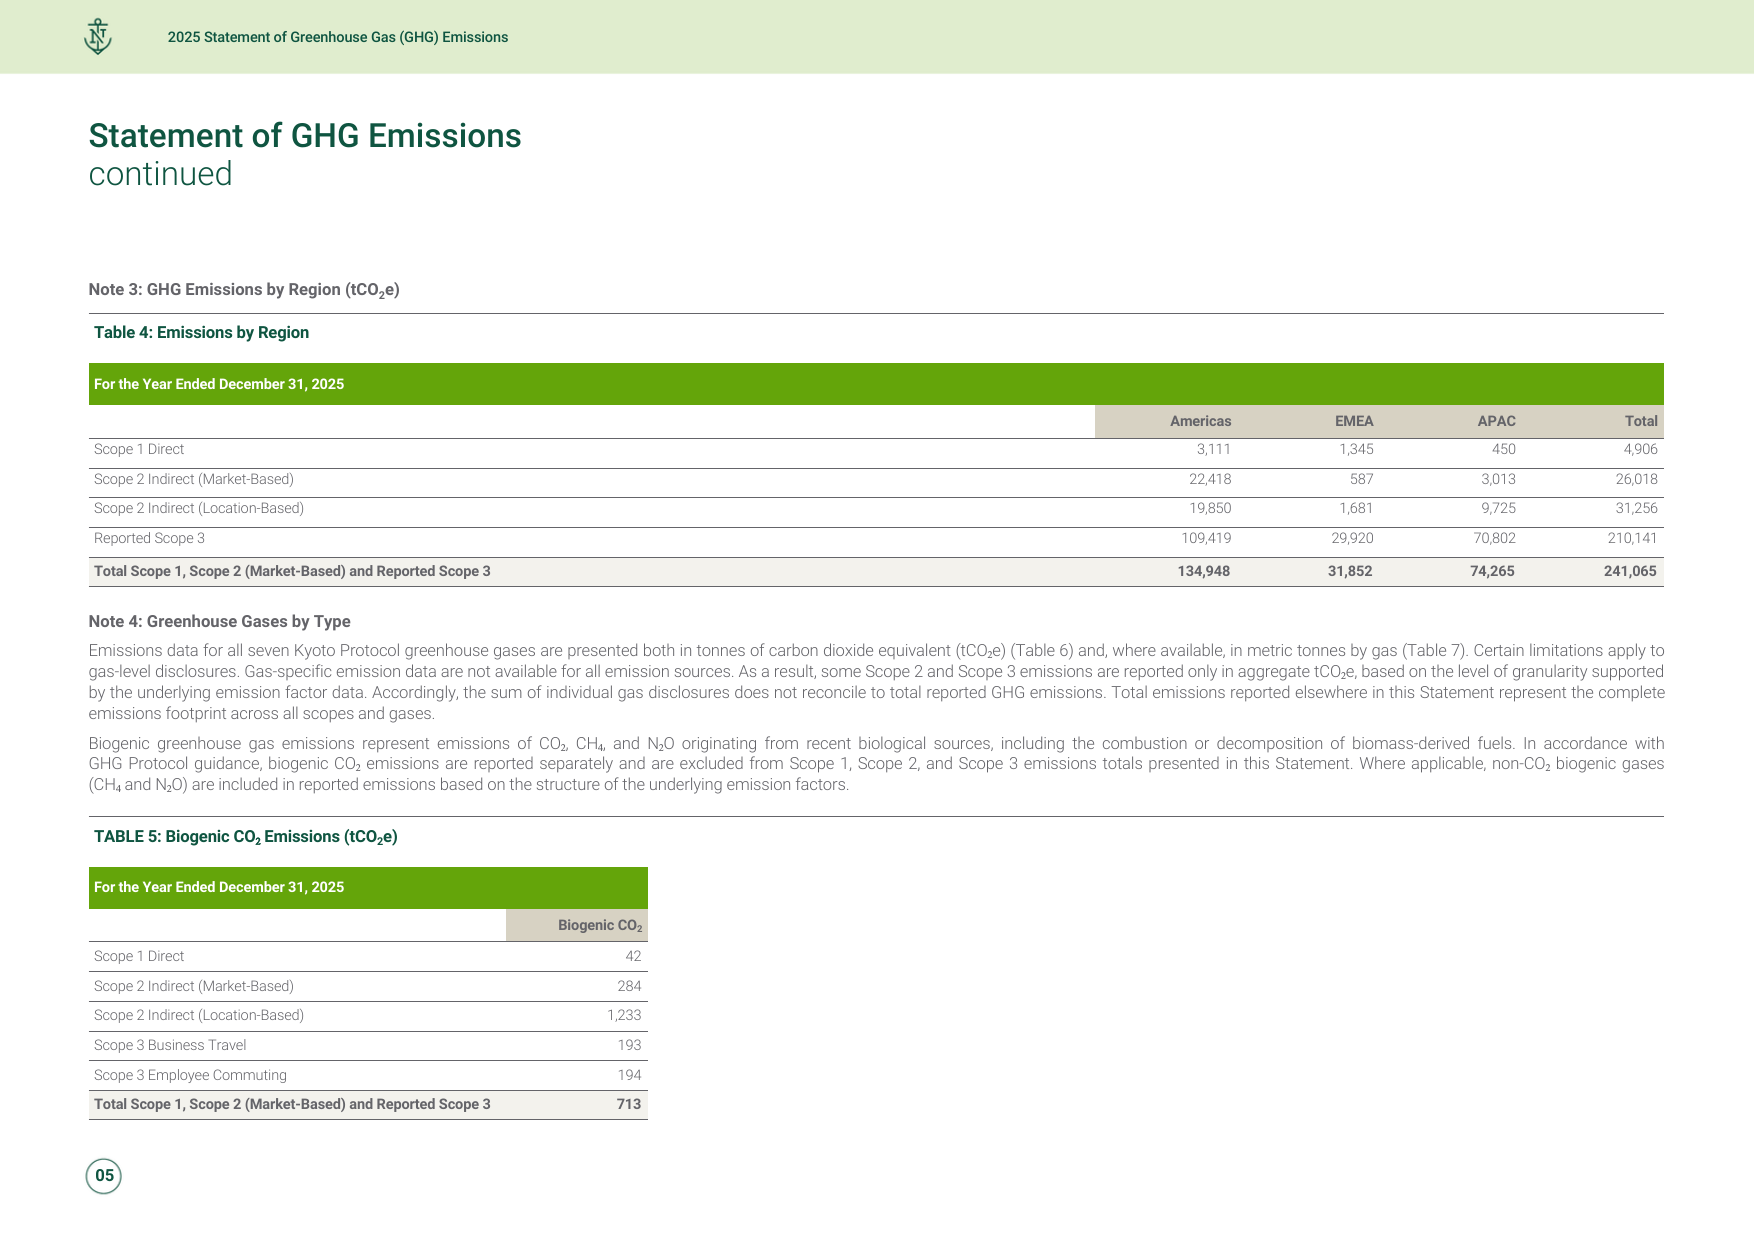This screenshot has height=1241, width=1754.
Task: Click Americas value 22,418
Action: click(1210, 480)
